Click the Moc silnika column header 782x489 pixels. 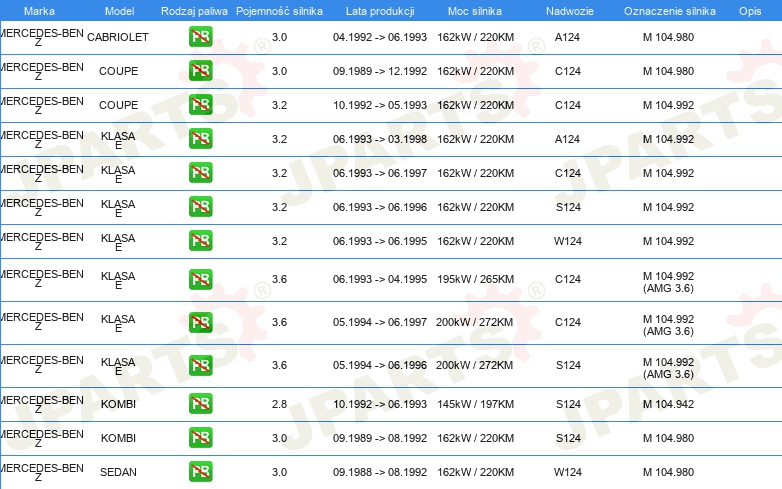[x=475, y=11]
